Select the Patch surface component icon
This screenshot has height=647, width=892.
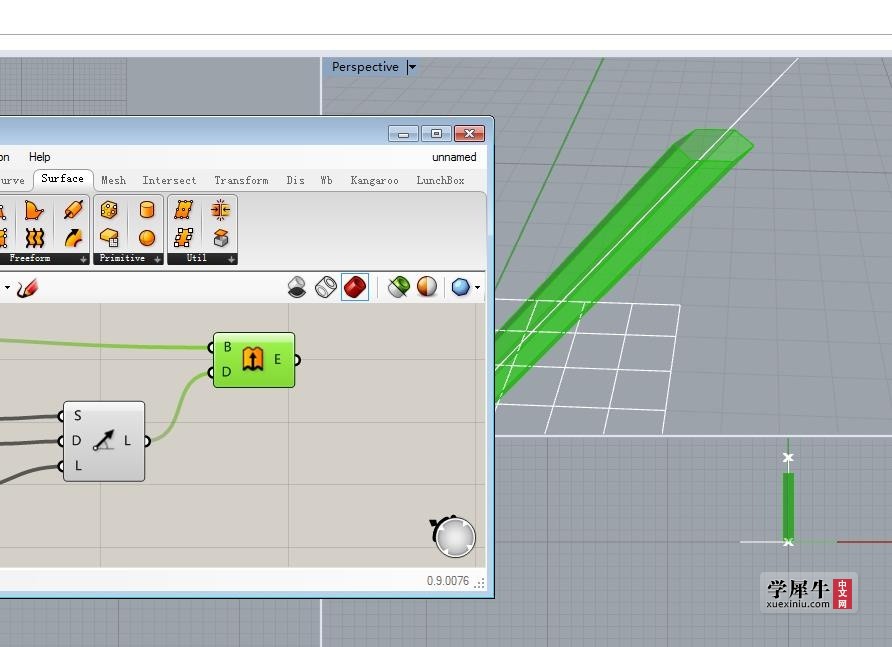tap(34, 210)
